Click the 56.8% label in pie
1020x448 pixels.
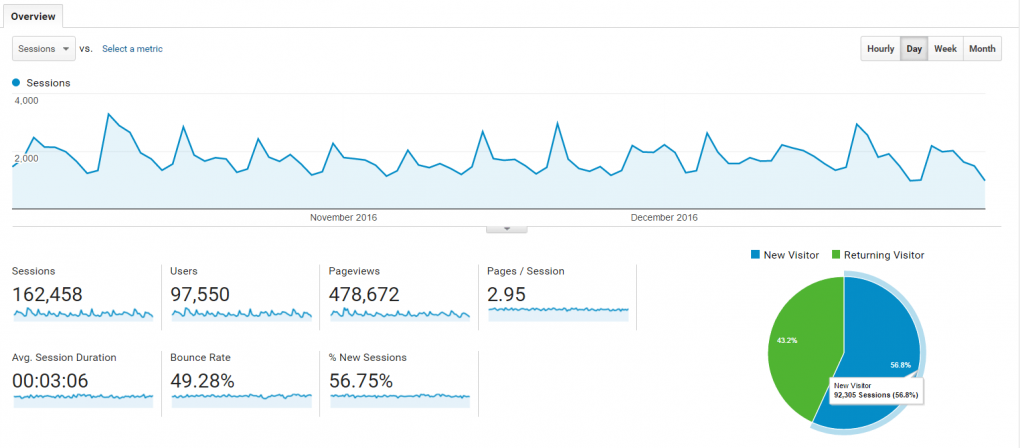click(x=900, y=365)
